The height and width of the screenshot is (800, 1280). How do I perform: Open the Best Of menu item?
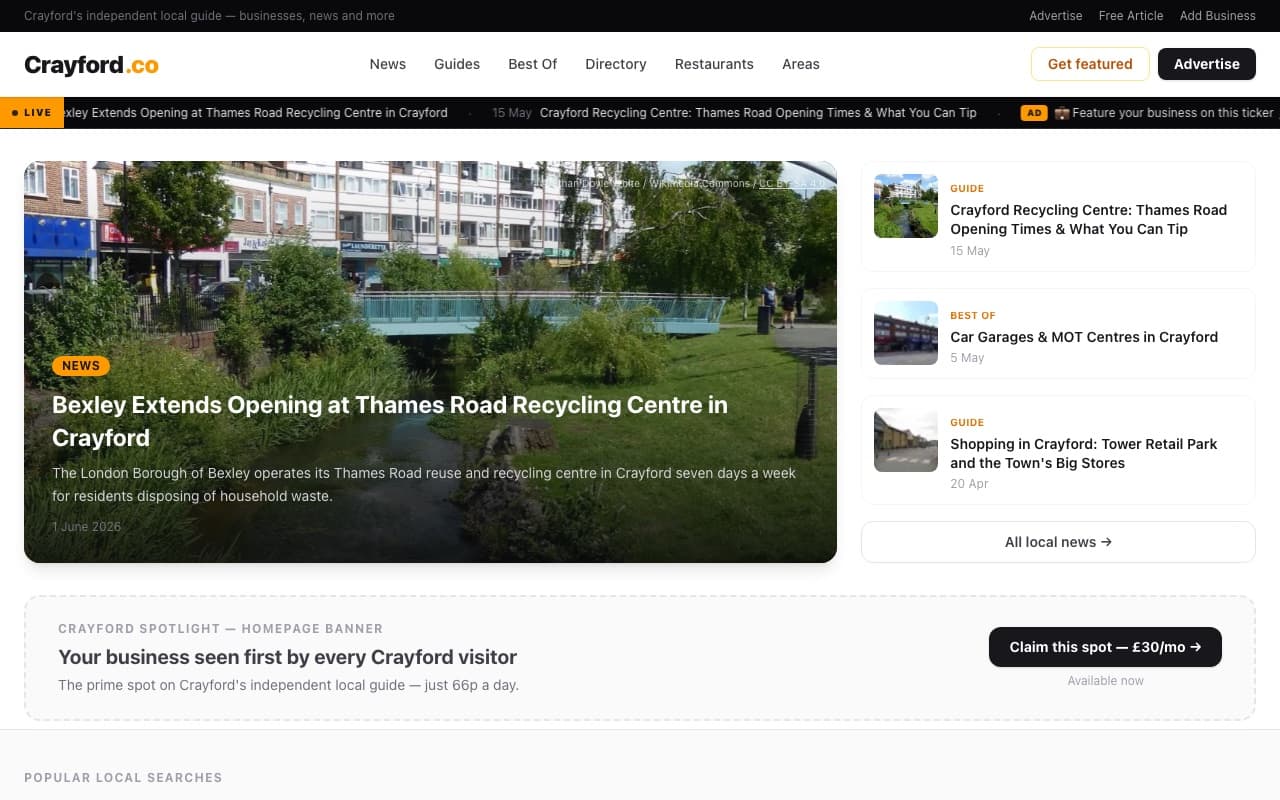pyautogui.click(x=532, y=64)
